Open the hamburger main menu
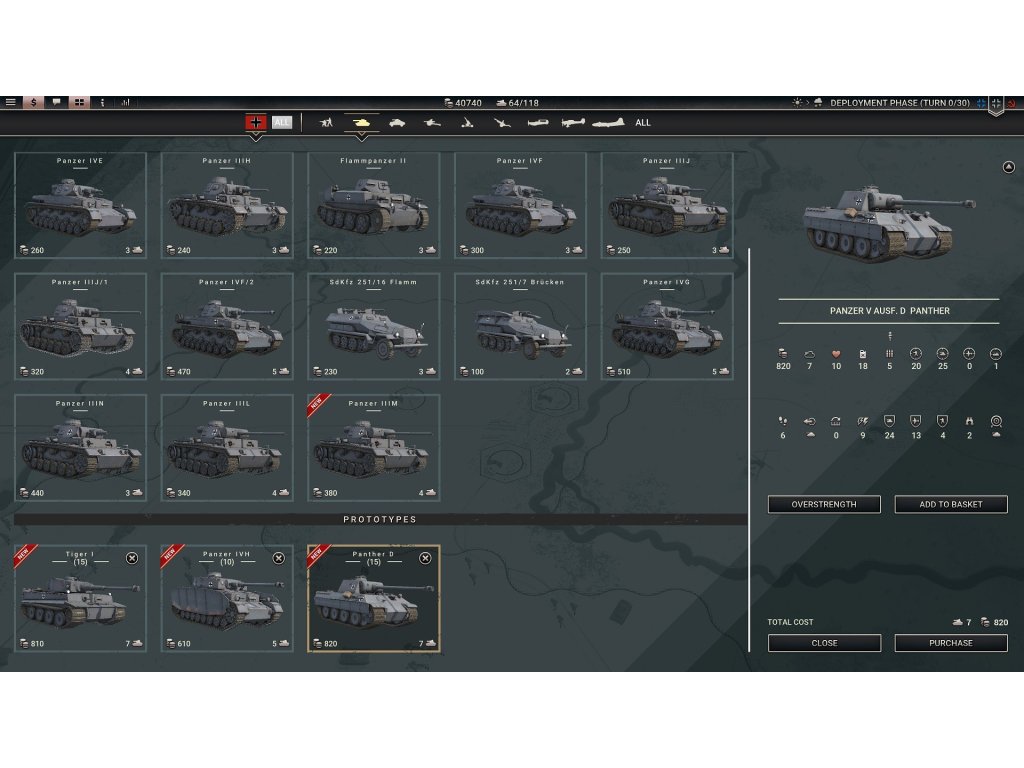The image size is (1024, 768). 11,102
